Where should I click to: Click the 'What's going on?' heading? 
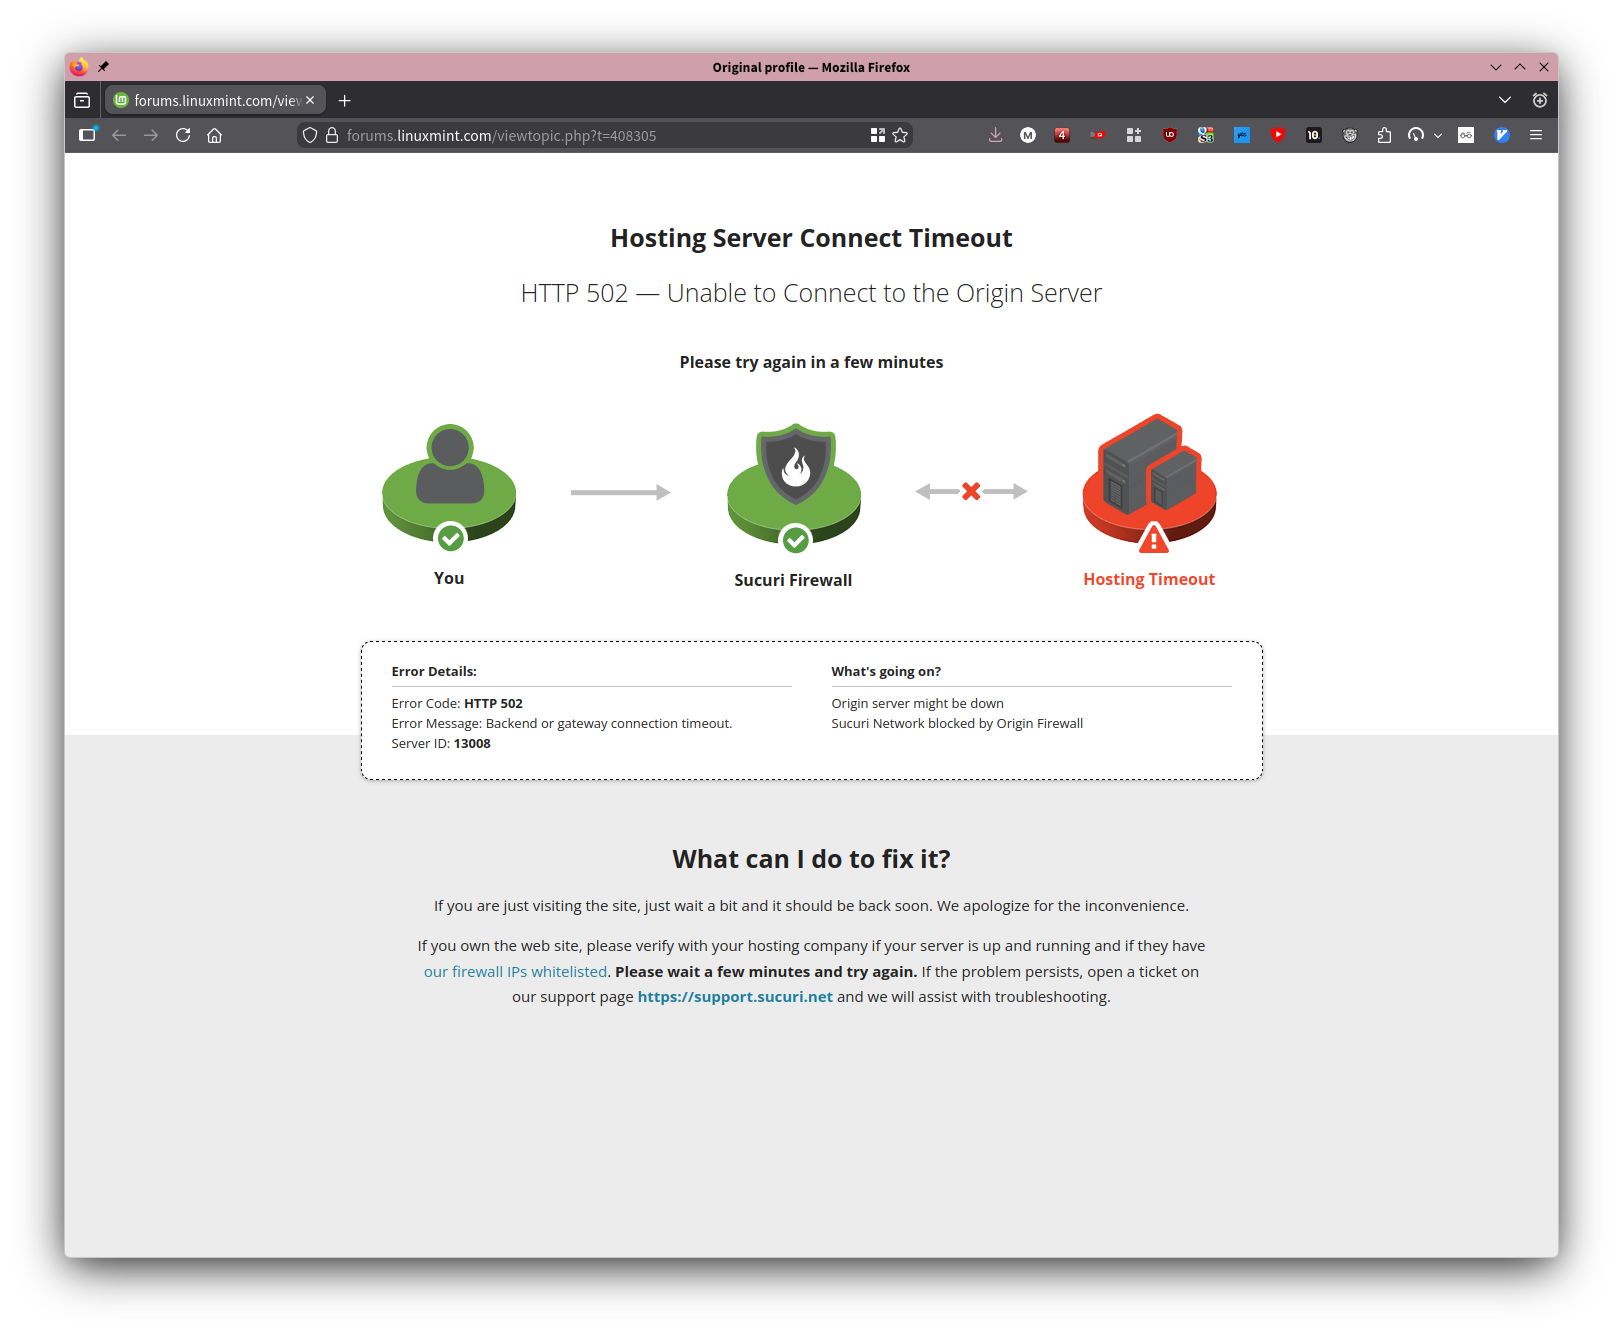886,672
